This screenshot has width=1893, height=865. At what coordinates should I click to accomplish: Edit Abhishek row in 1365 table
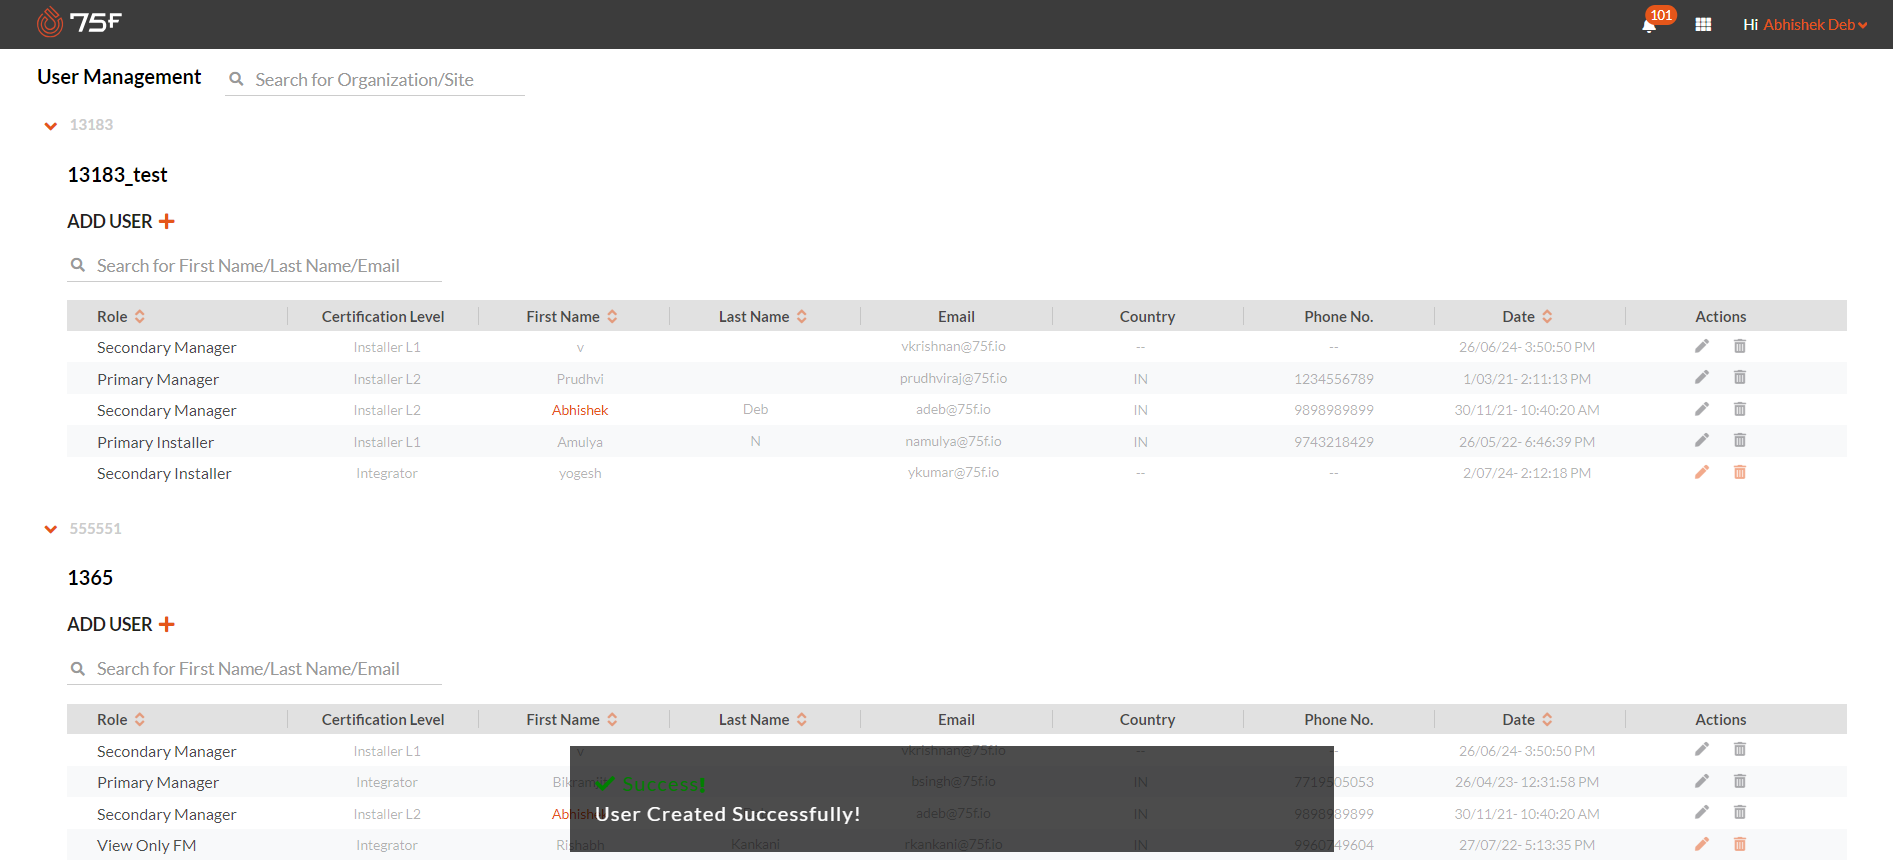click(1702, 812)
